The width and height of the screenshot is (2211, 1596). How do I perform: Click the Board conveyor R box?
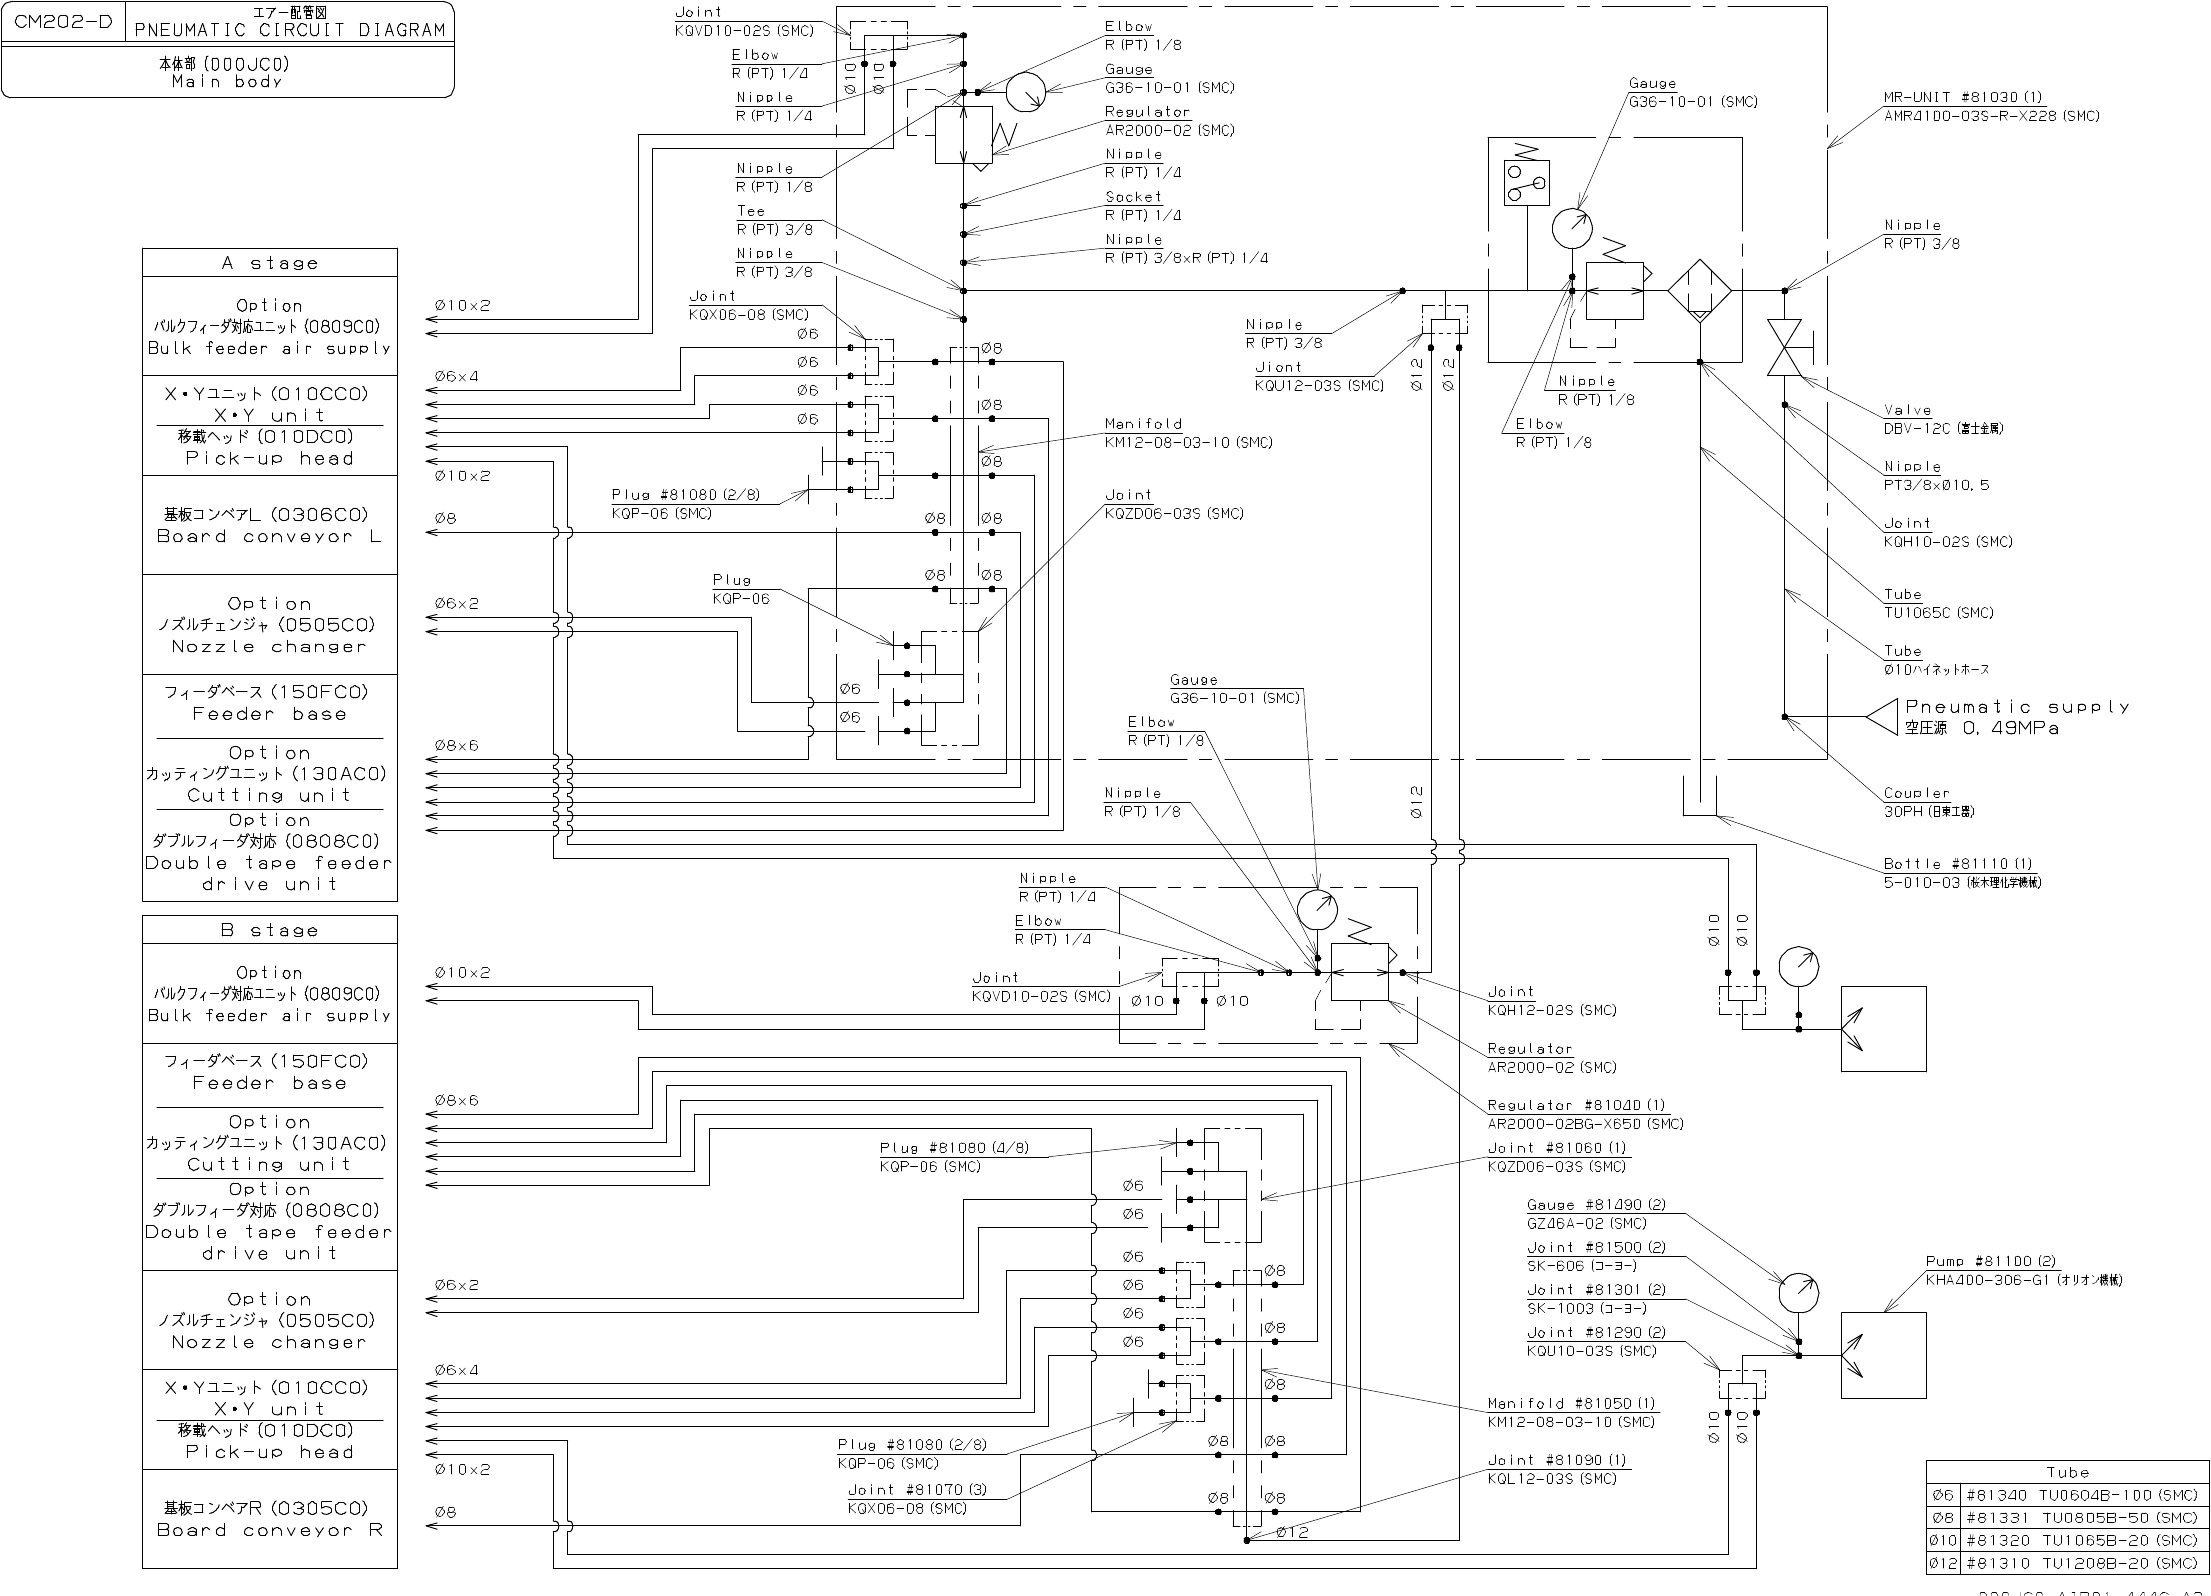coord(270,1519)
